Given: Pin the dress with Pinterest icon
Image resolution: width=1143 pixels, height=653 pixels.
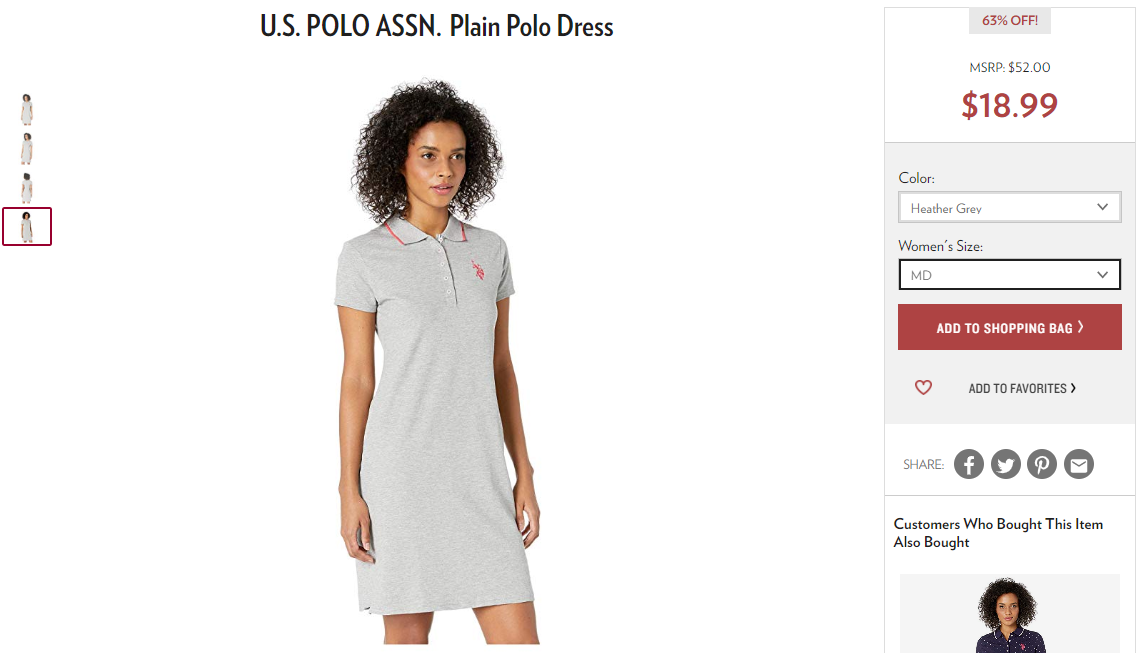Looking at the screenshot, I should pos(1042,464).
